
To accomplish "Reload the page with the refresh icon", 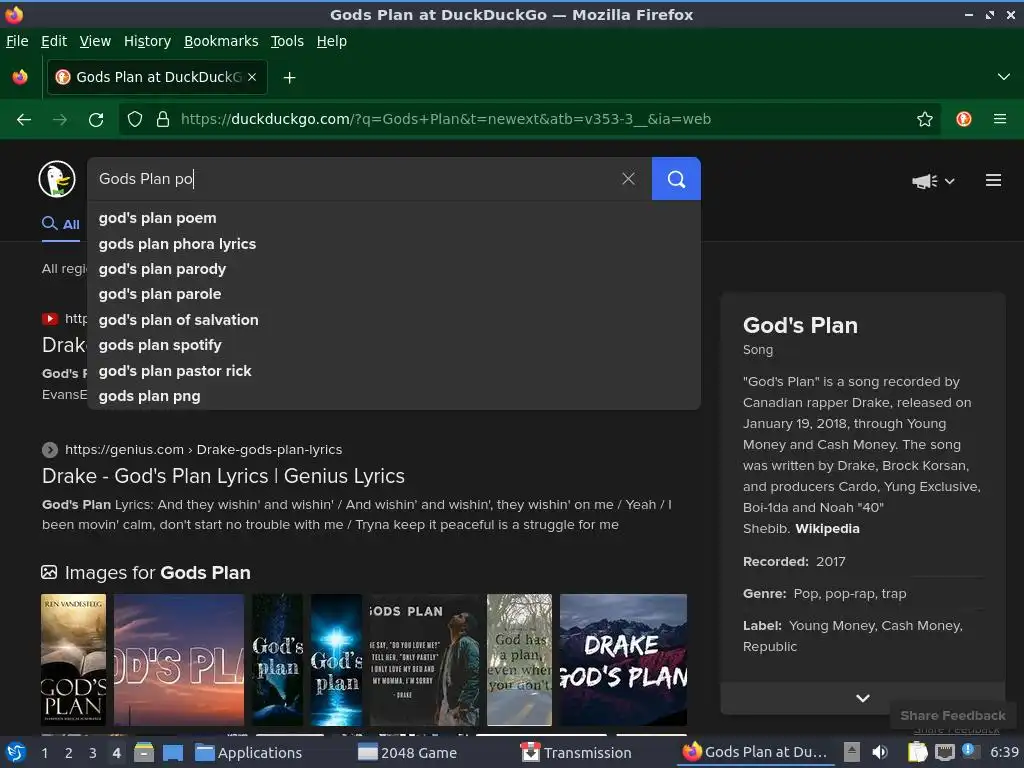I will [x=96, y=120].
